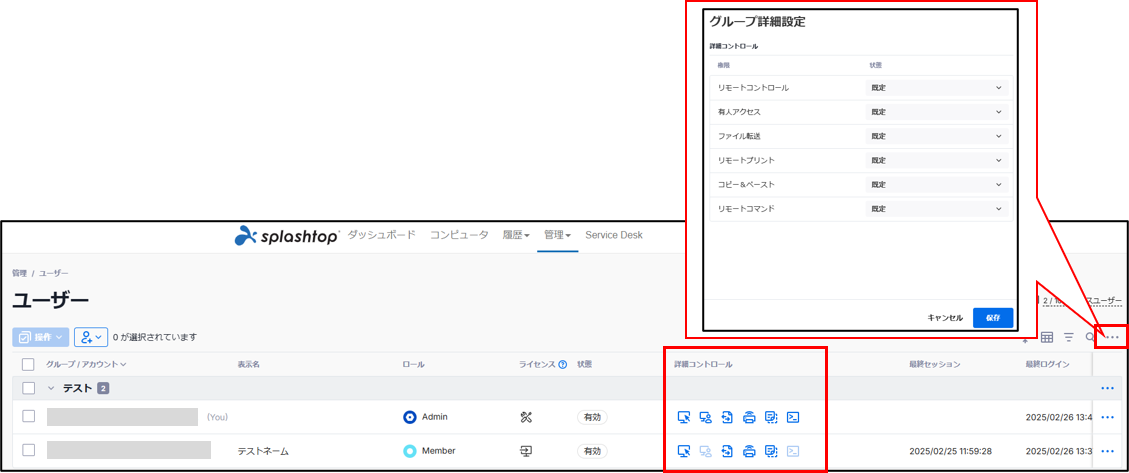This screenshot has height=473, width=1129.
Task: Click the remote control icon in Admin row
Action: pyautogui.click(x=684, y=418)
